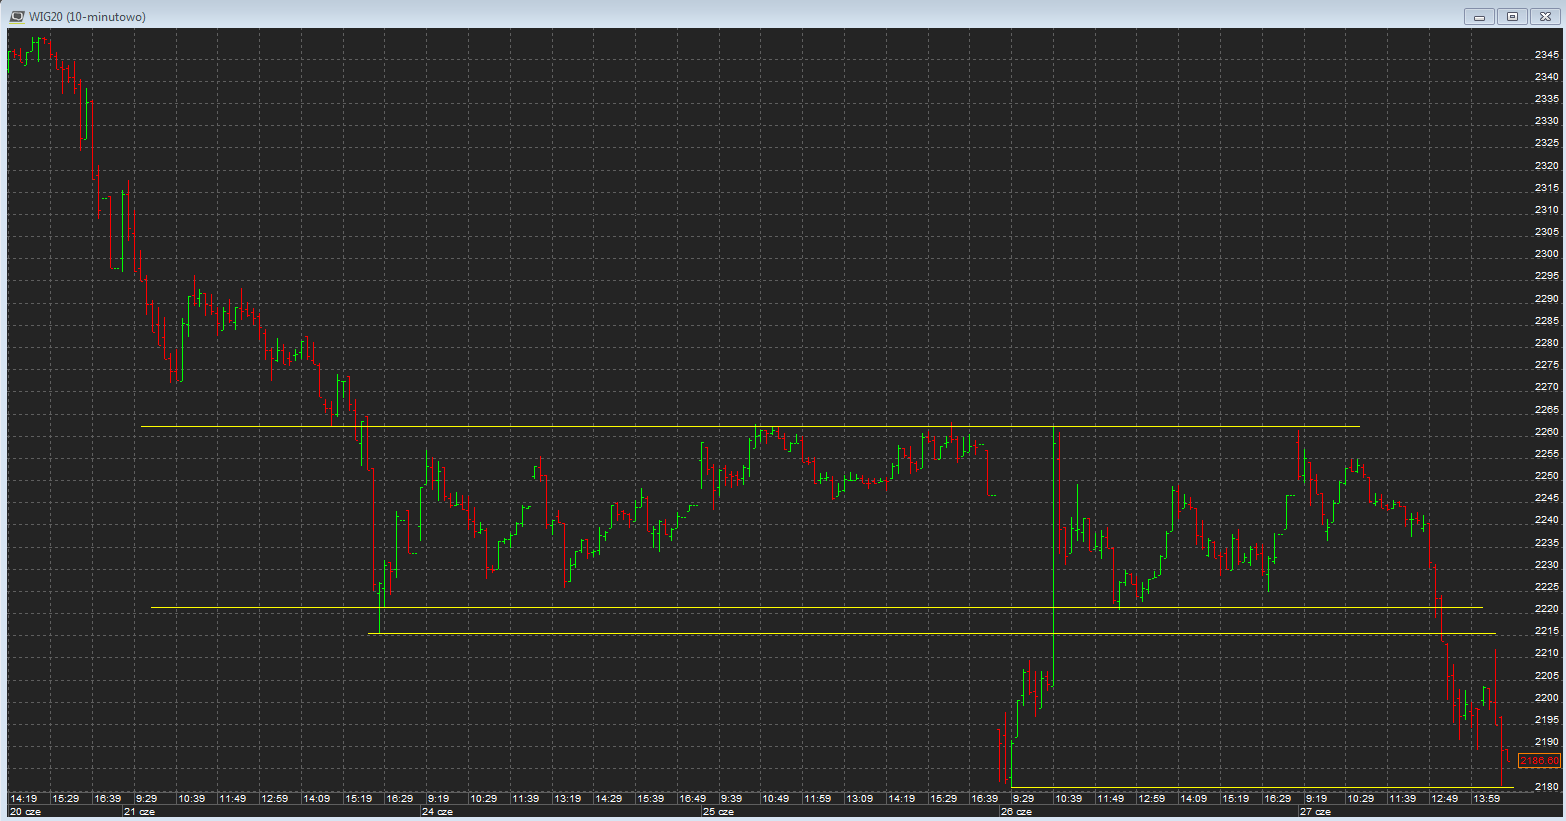Close the WIG20 chart window
Screen dimensions: 1566x821
(x=1544, y=16)
